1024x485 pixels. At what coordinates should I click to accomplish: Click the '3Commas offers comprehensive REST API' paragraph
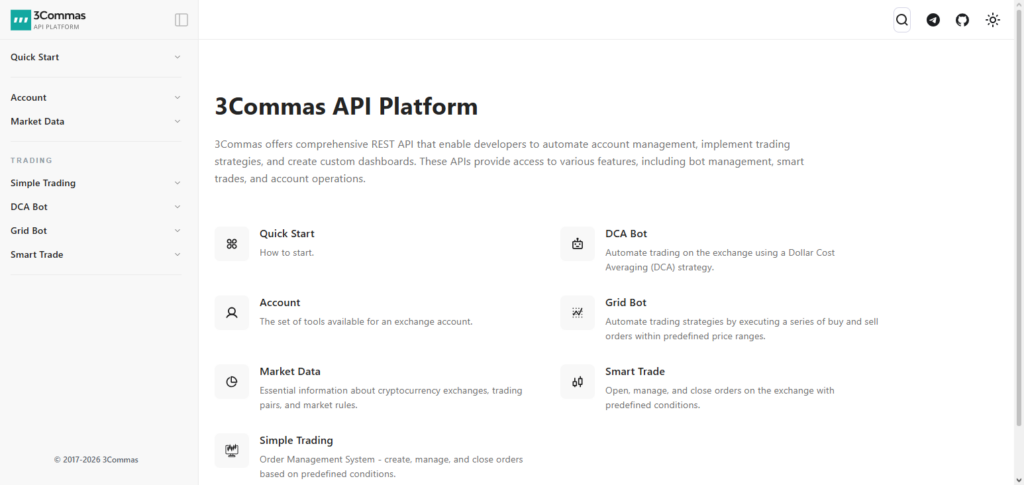[509, 161]
